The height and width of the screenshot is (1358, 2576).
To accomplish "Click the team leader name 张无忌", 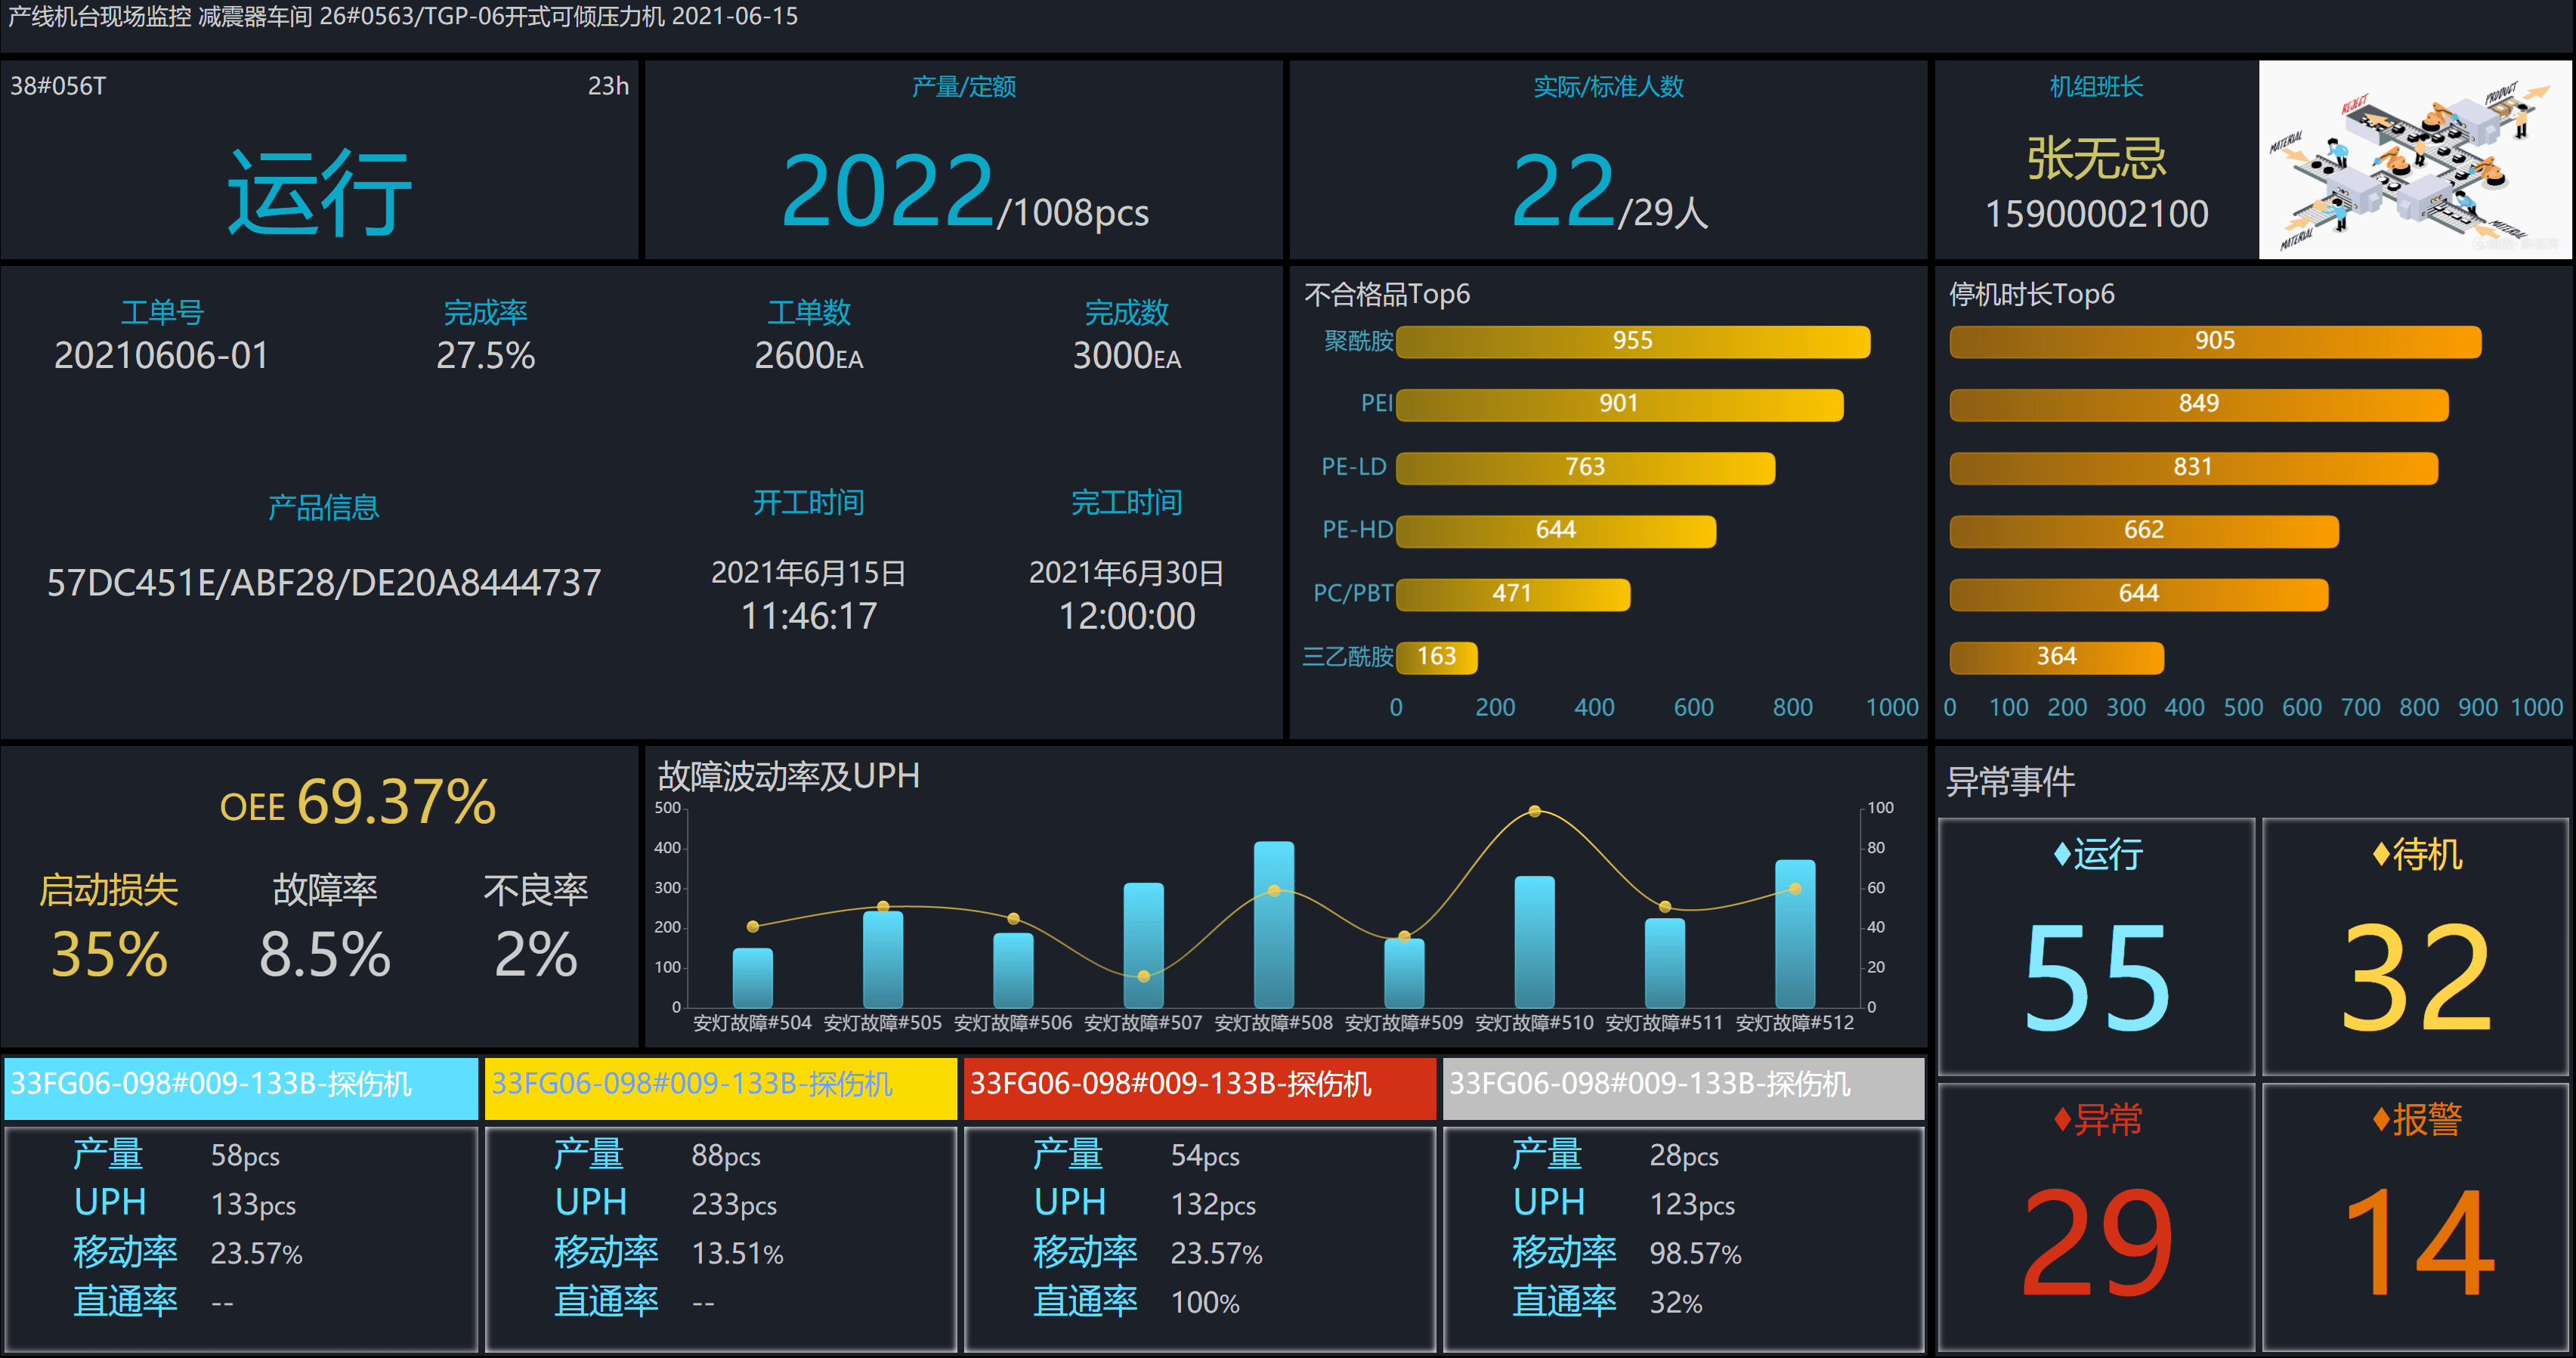I will [2097, 158].
